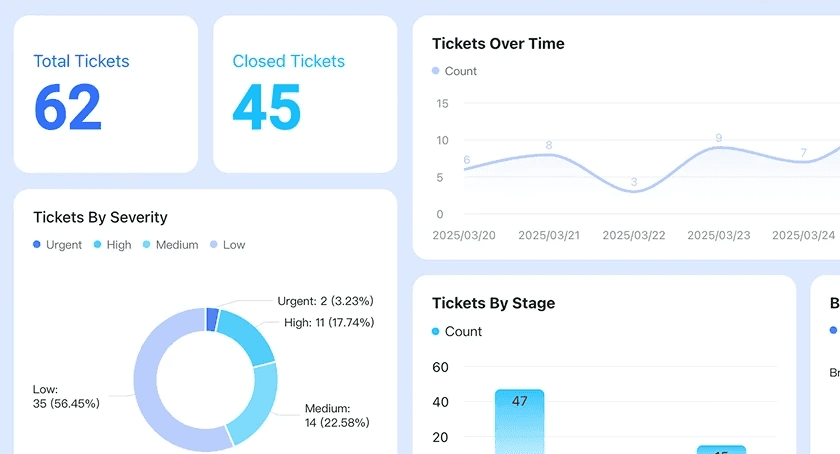The height and width of the screenshot is (454, 840).
Task: Click the 2025/03/21 axis date
Action: tap(549, 235)
